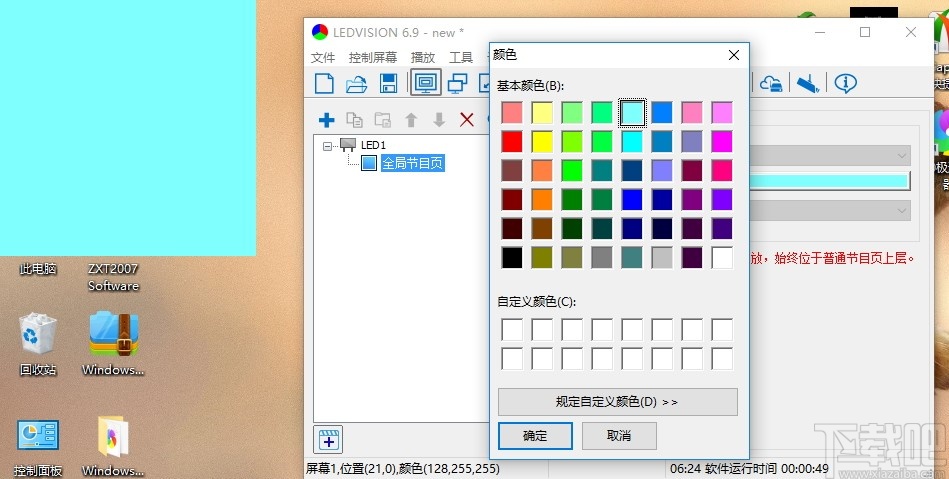Viewport: 949px width, 479px height.
Task: Open the cloud server toolbar icon
Action: 771,84
